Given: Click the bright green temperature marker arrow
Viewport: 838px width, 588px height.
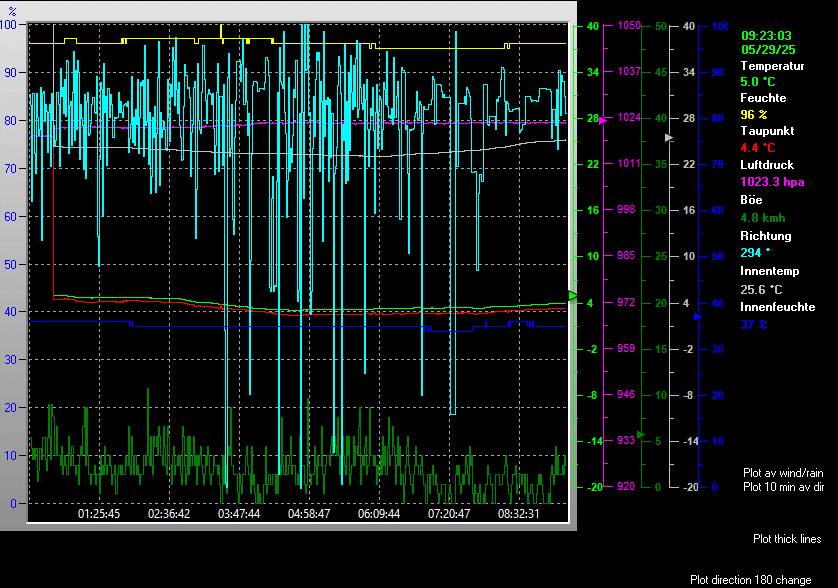Looking at the screenshot, I should tap(572, 295).
